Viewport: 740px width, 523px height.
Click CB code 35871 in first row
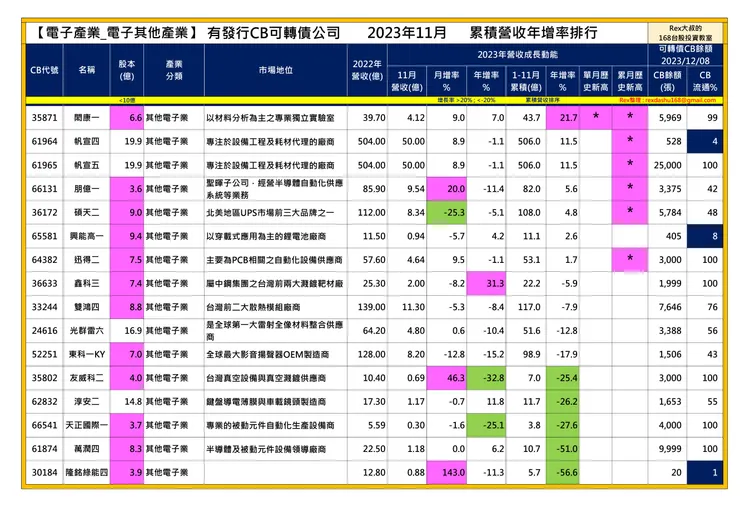pos(44,118)
